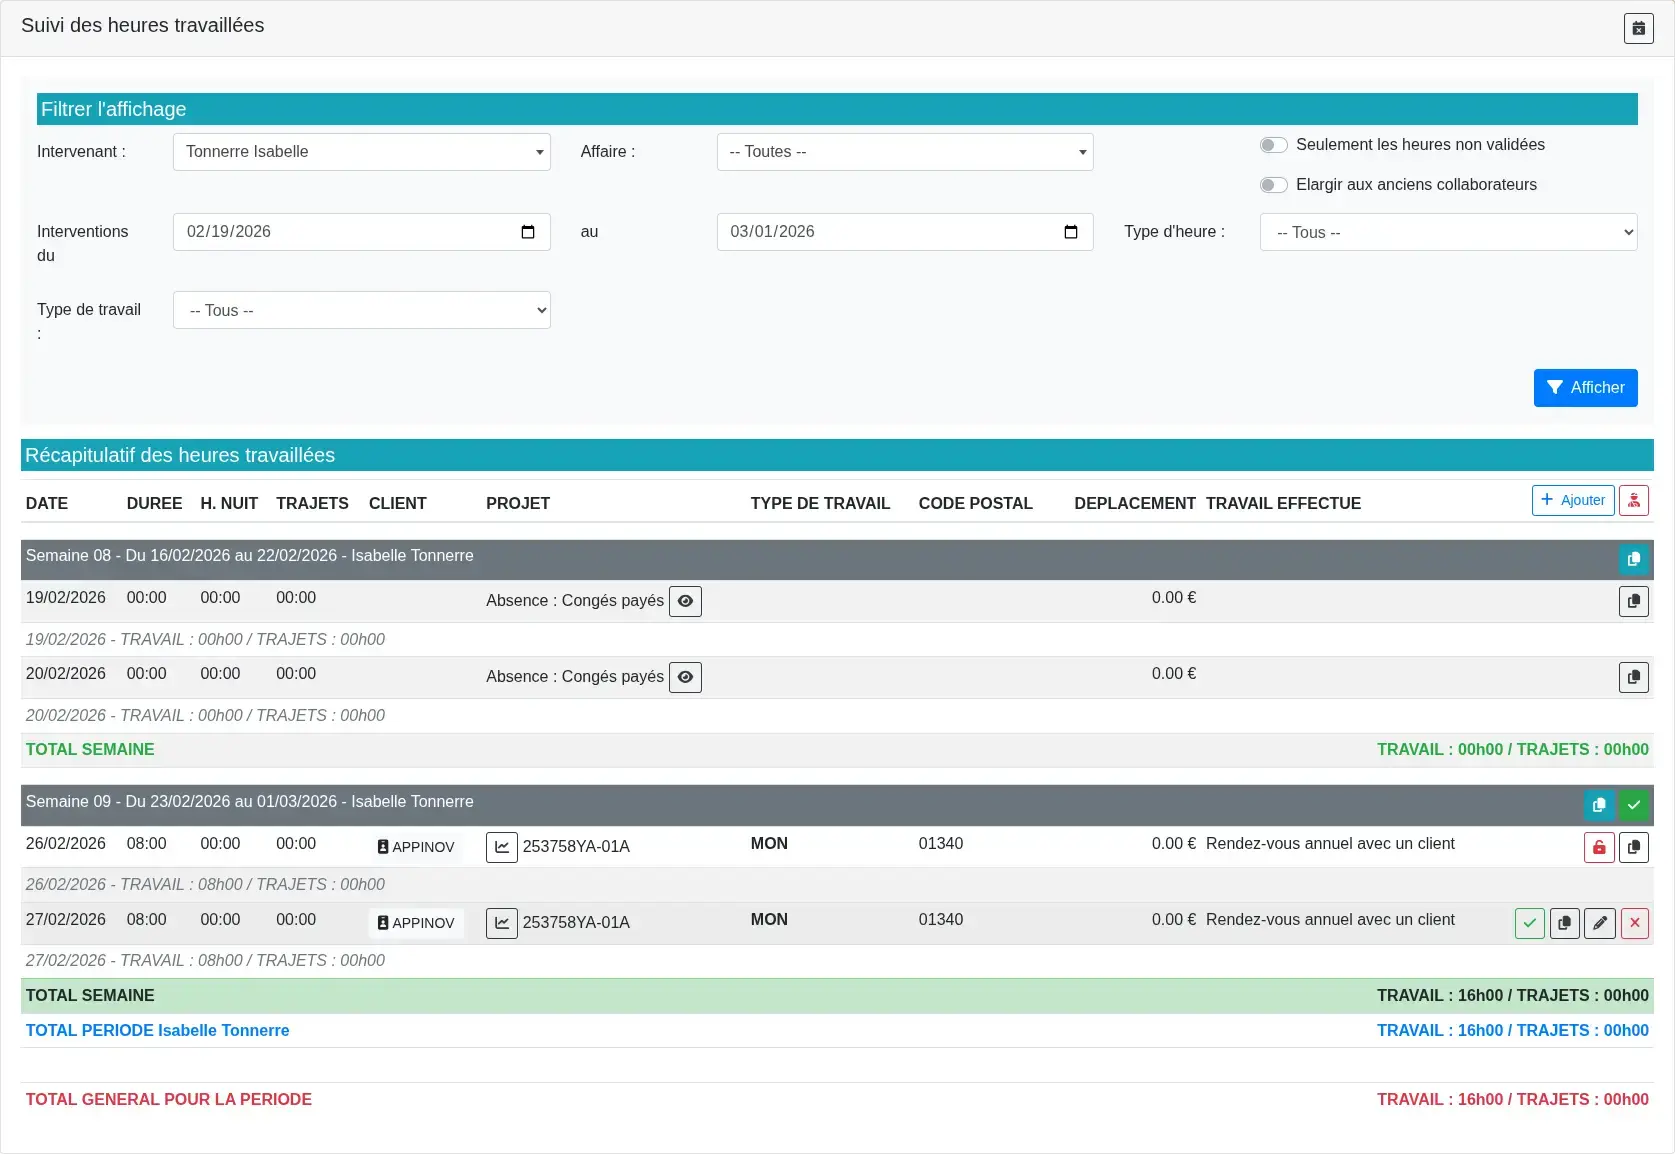1675x1154 pixels.
Task: Click the 'Récapitulatif des heures travaillées' header
Action: click(x=180, y=455)
